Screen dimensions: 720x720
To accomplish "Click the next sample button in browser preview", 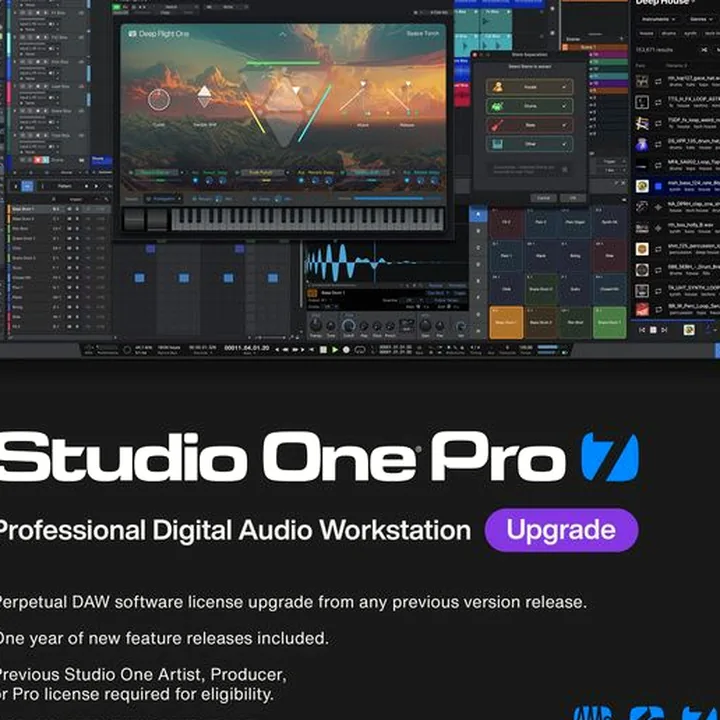I will [x=664, y=330].
